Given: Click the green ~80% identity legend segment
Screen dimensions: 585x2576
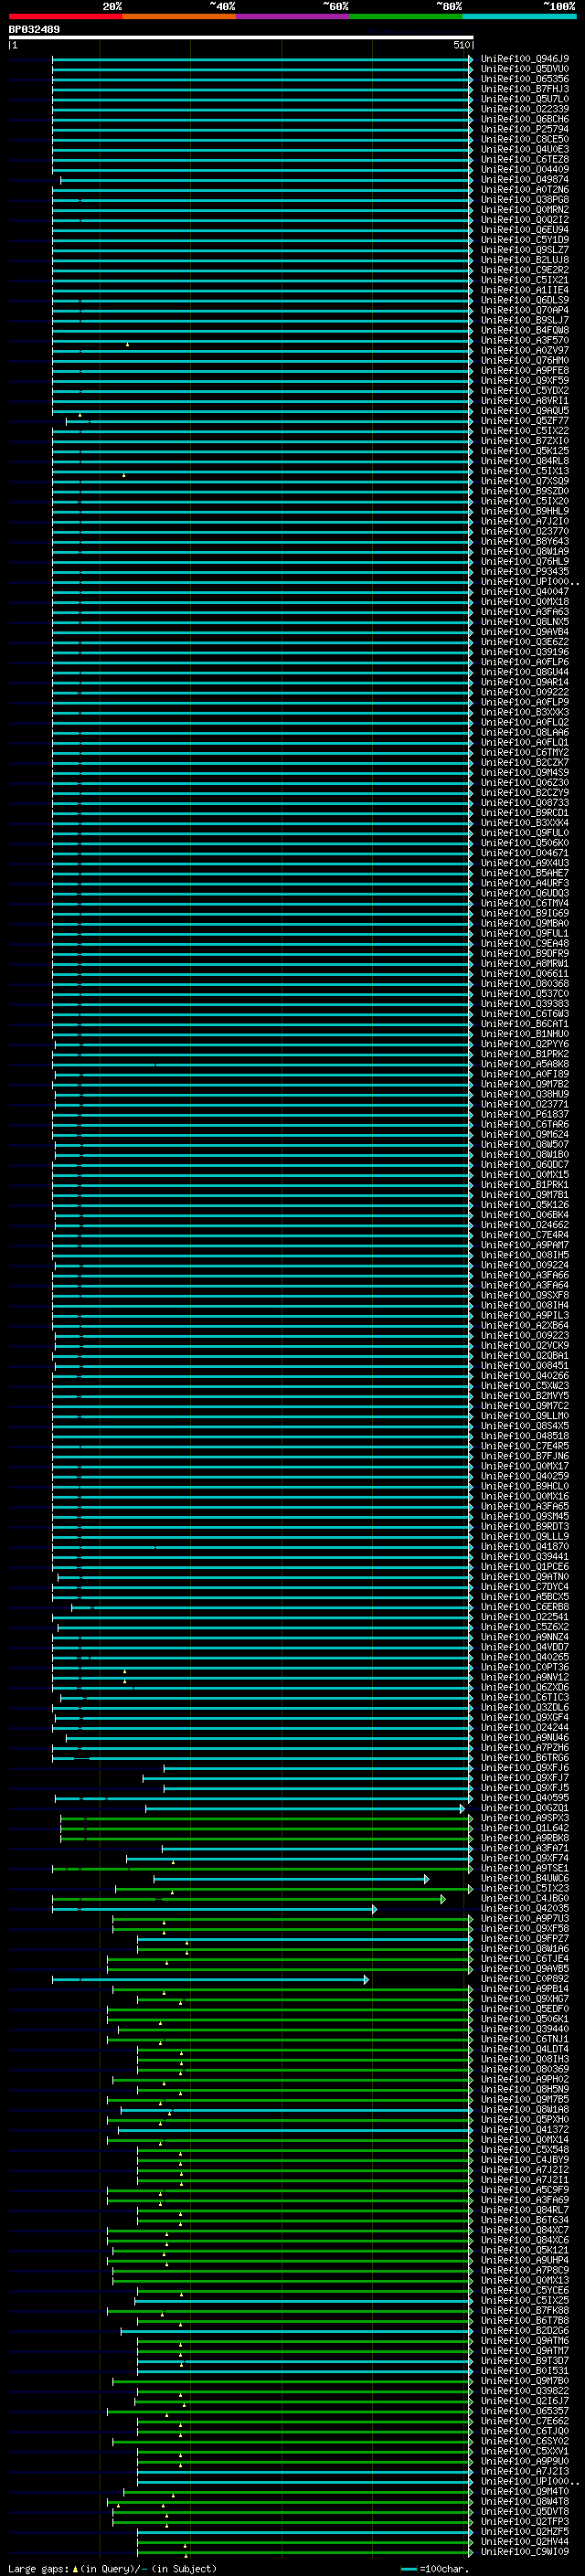Looking at the screenshot, I should [406, 16].
